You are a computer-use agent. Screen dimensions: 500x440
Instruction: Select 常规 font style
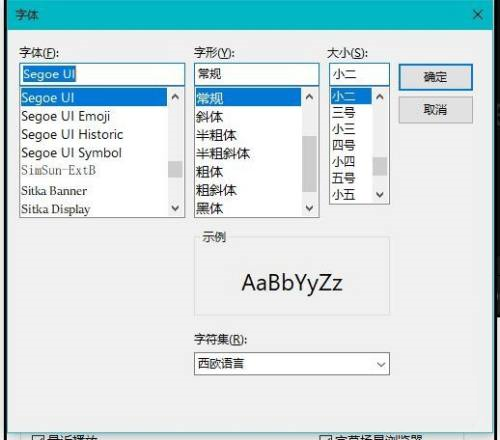248,97
